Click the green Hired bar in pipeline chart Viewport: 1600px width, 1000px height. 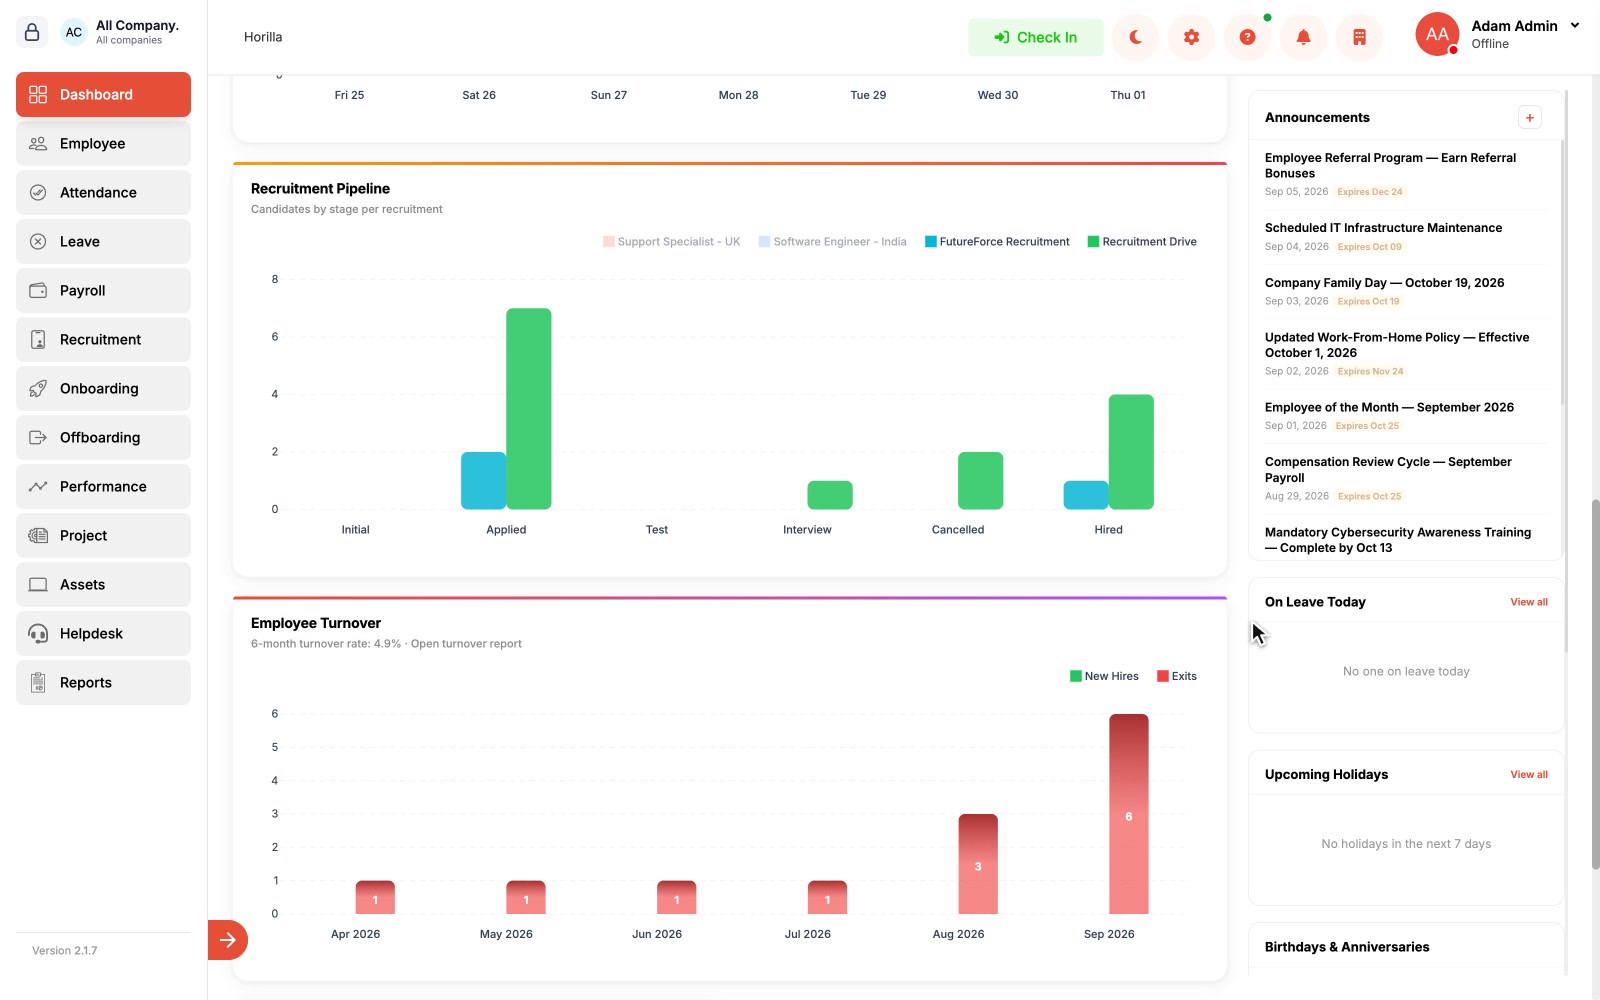[1131, 452]
